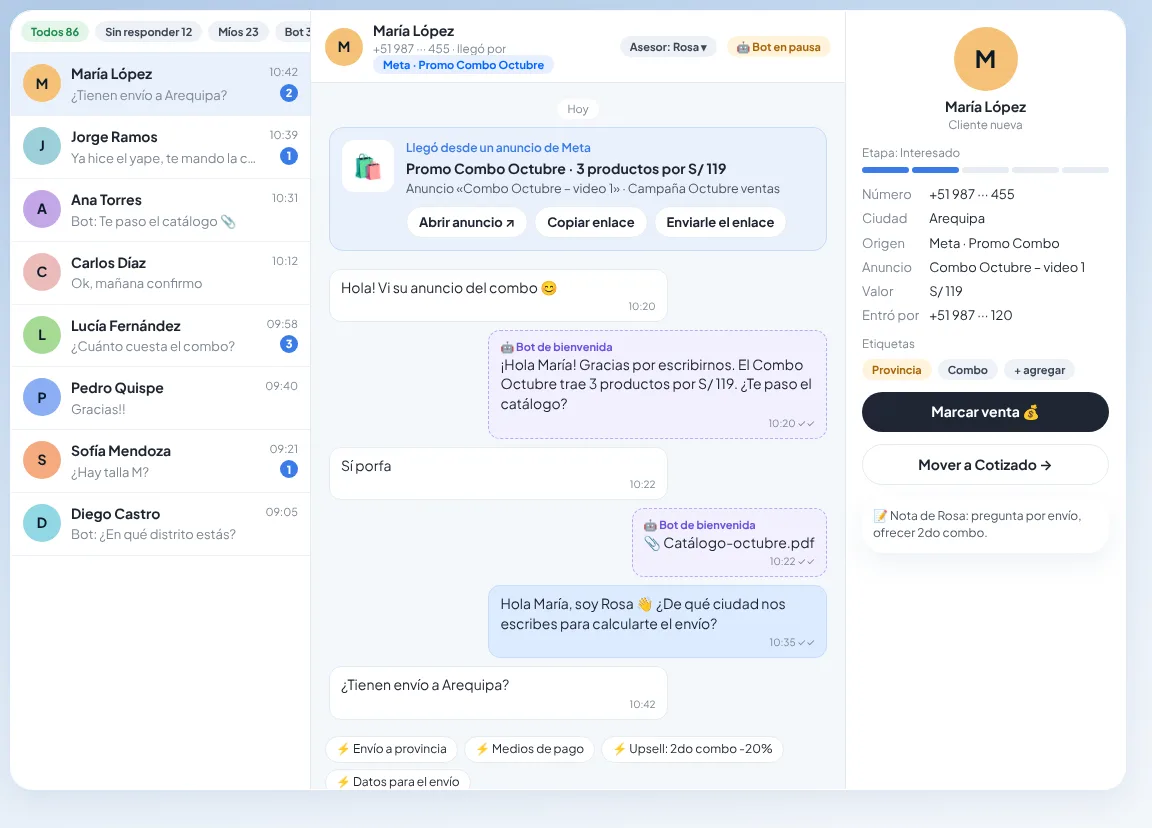
Task: Click unread badge 3 on Lucía Fernández
Action: 289,344
